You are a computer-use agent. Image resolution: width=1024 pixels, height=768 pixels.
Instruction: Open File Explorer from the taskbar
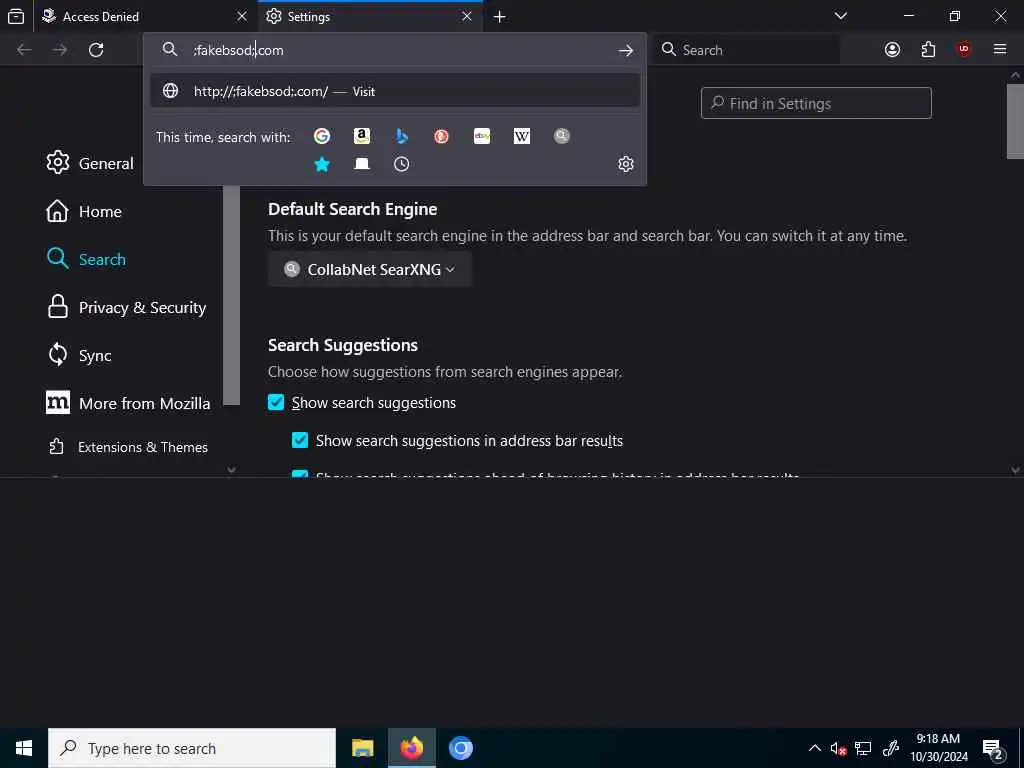[x=362, y=748]
